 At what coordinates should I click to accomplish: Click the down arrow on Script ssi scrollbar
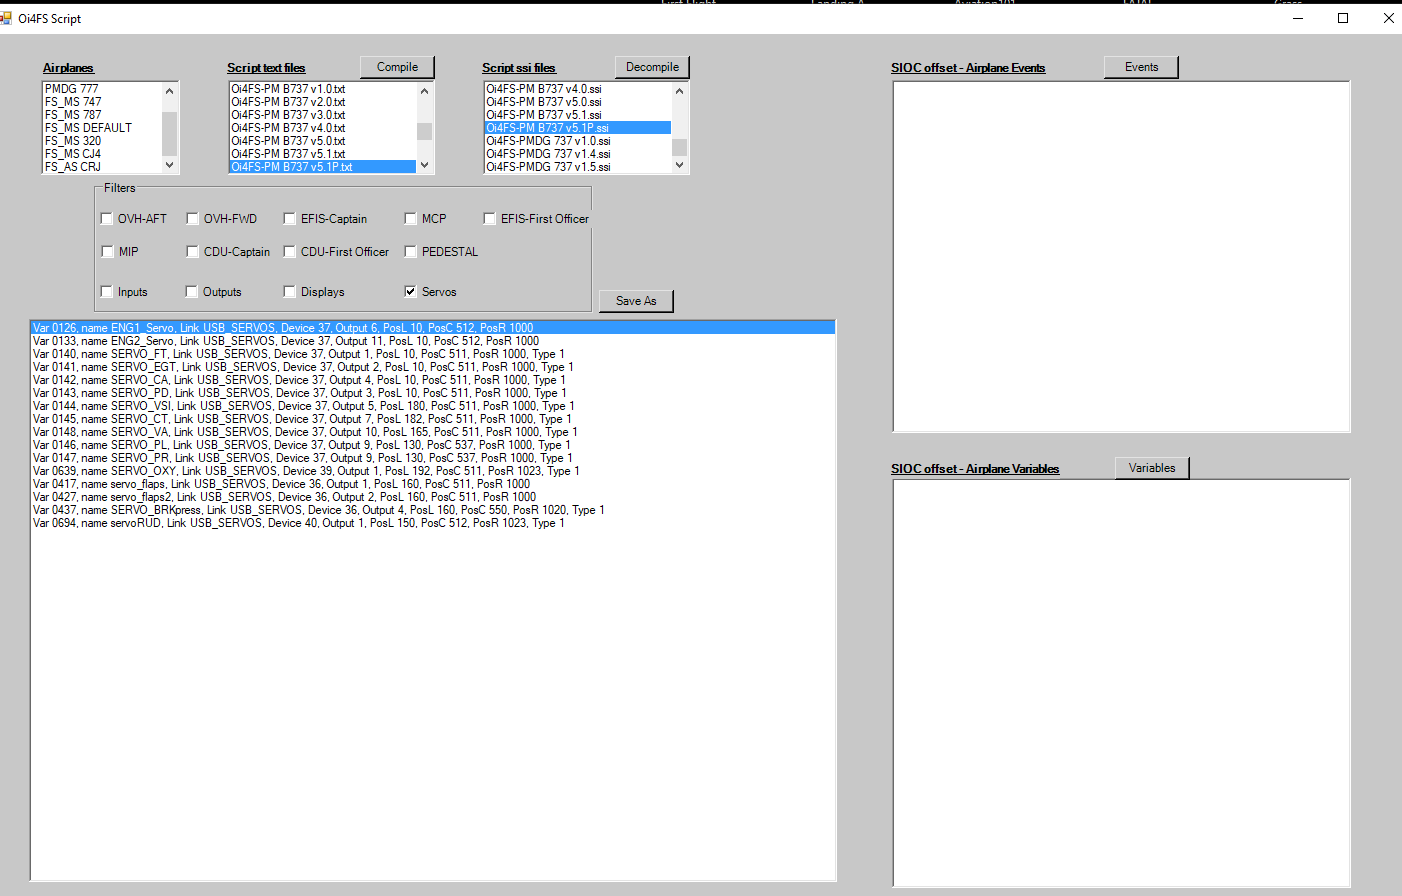coord(679,164)
